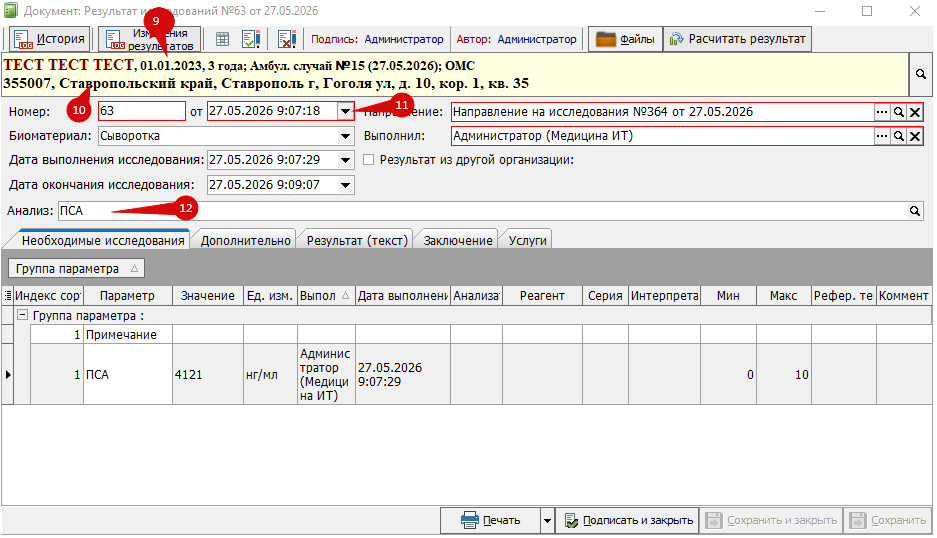Select the Примечание parameter cell
937x538 pixels.
click(x=128, y=335)
